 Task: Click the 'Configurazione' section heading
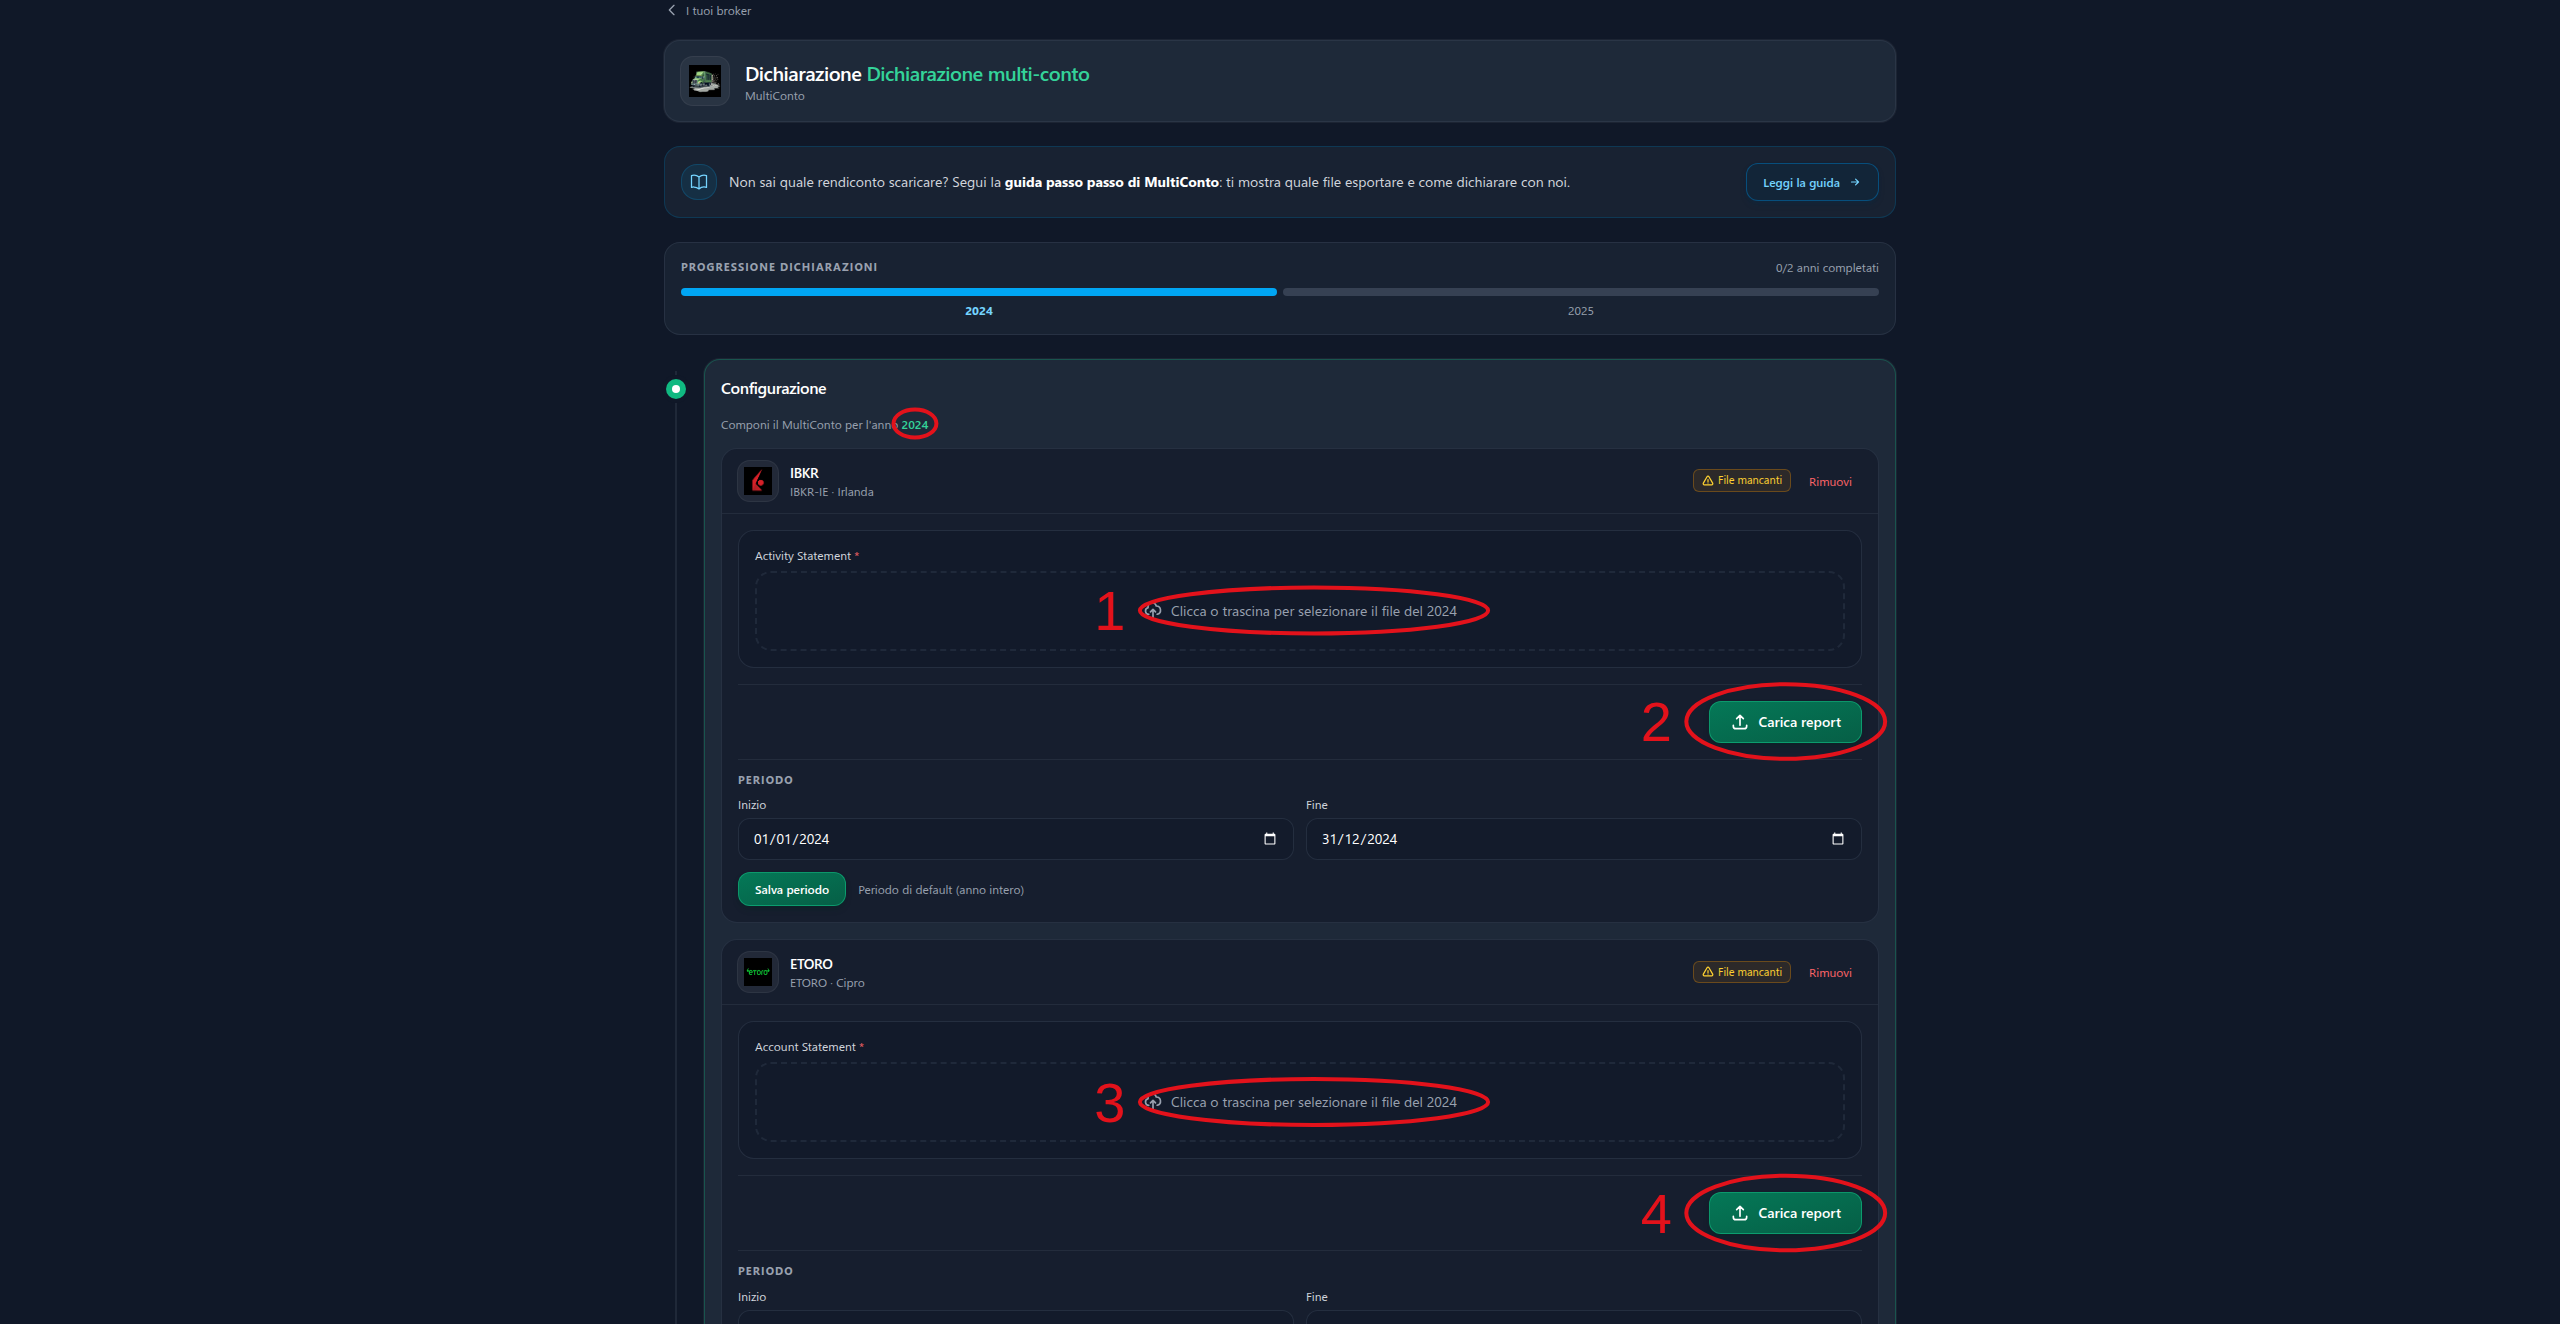pyautogui.click(x=773, y=389)
